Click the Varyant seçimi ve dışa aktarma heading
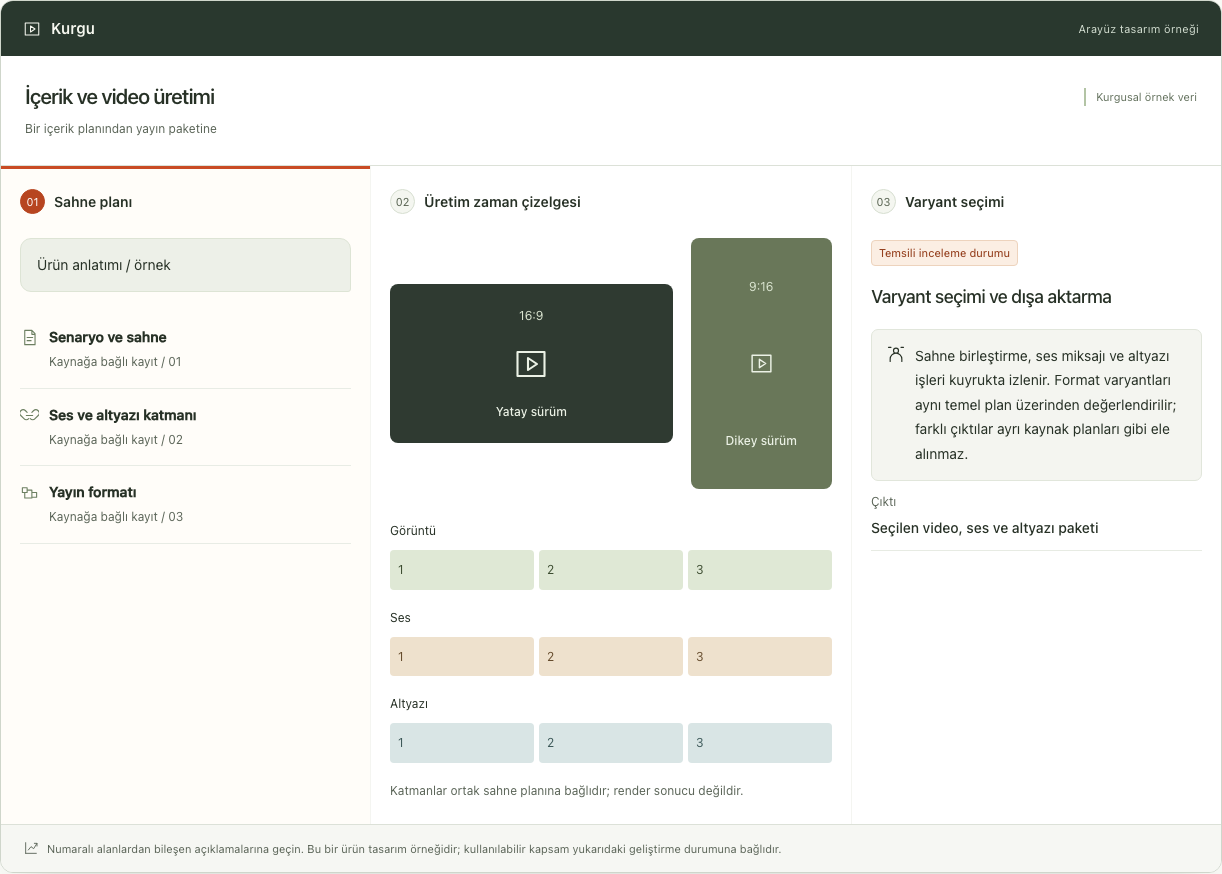 991,297
